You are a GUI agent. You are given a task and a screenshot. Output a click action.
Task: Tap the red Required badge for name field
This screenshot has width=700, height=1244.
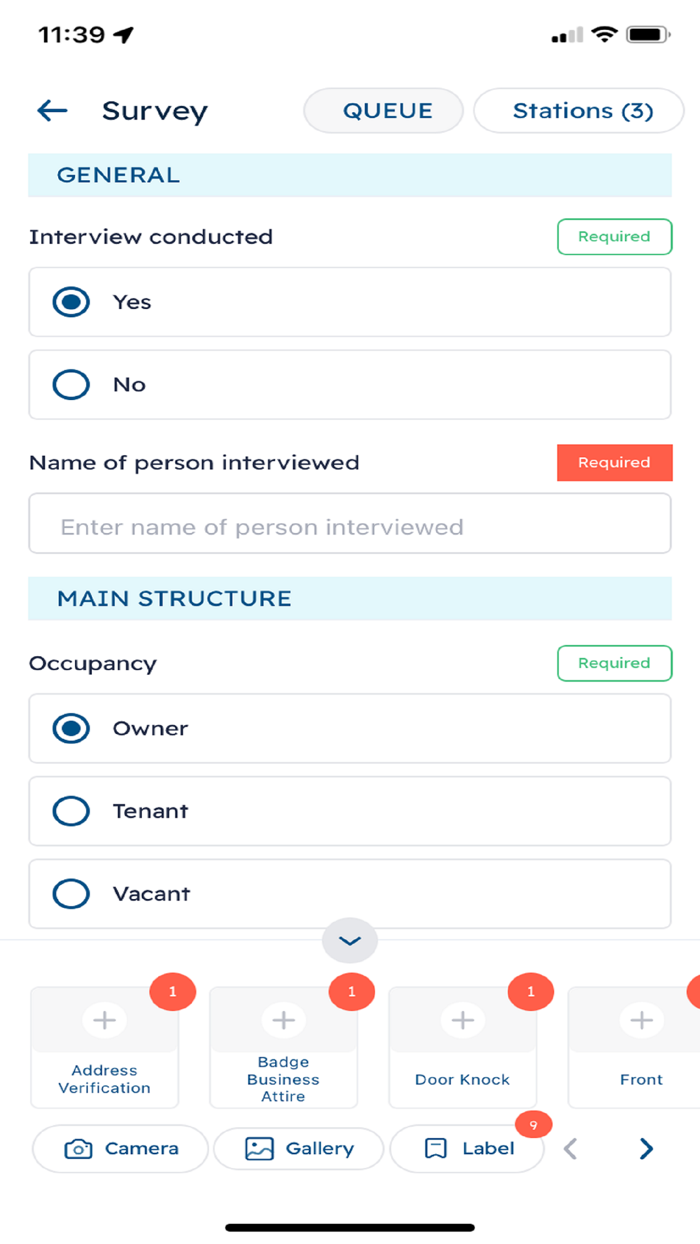[x=614, y=463]
